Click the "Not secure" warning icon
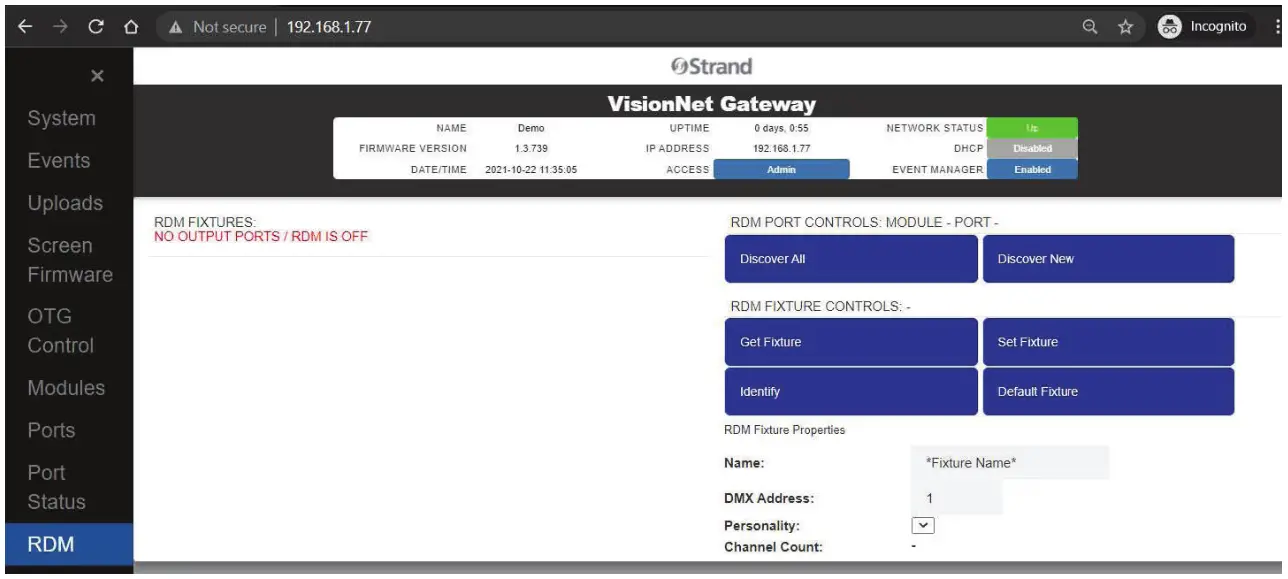 click(177, 26)
